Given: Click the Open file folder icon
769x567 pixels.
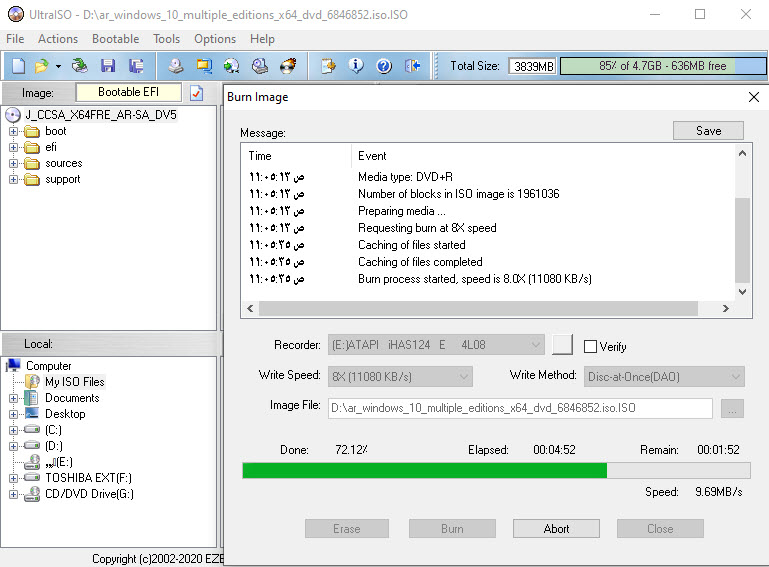Looking at the screenshot, I should click(42, 66).
